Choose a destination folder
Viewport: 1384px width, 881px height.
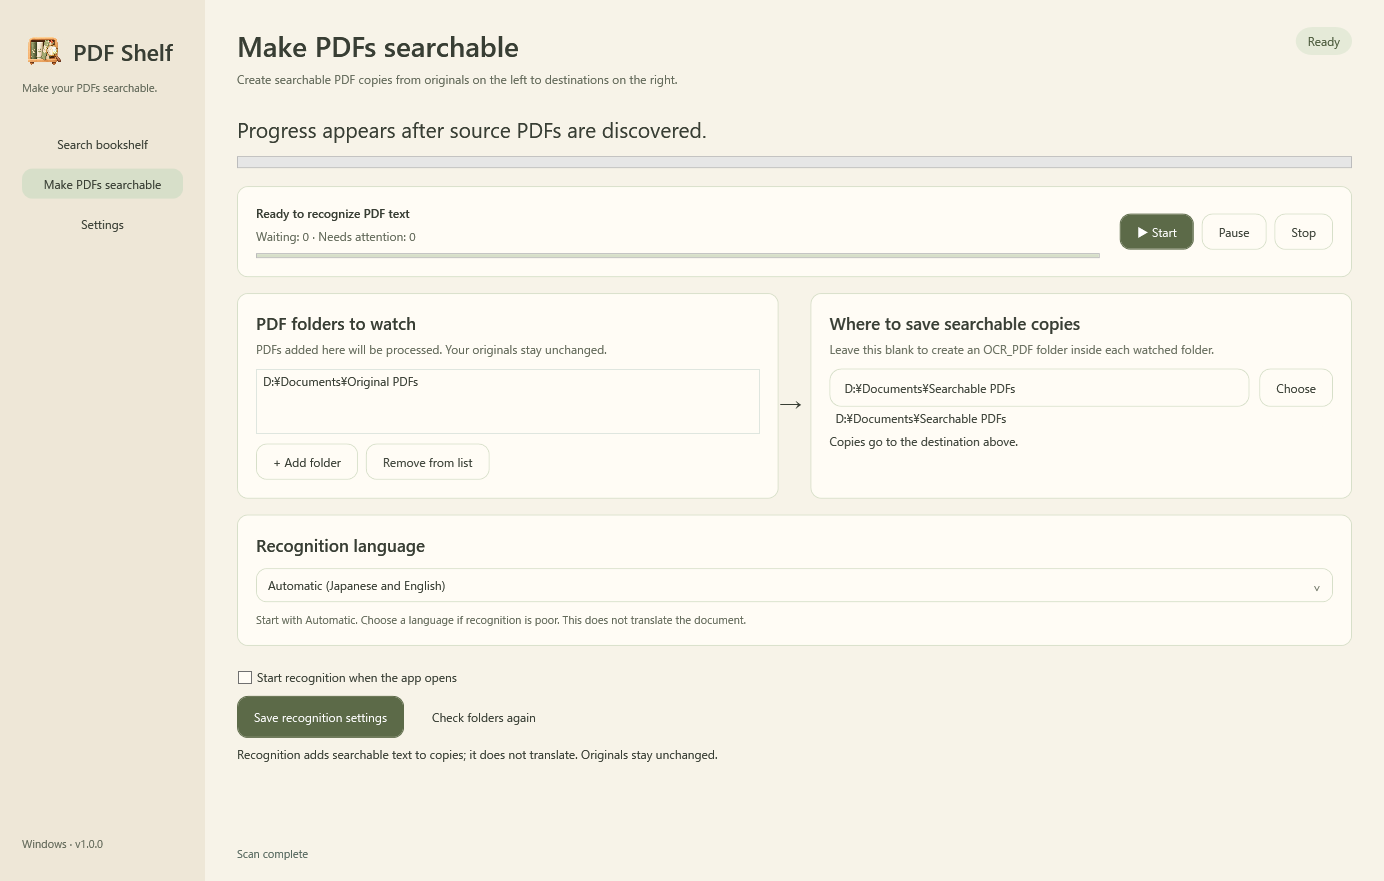tap(1296, 388)
